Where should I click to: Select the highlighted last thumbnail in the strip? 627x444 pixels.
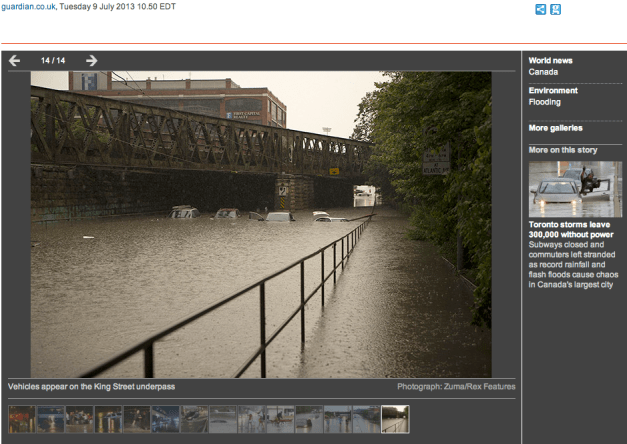tap(395, 419)
